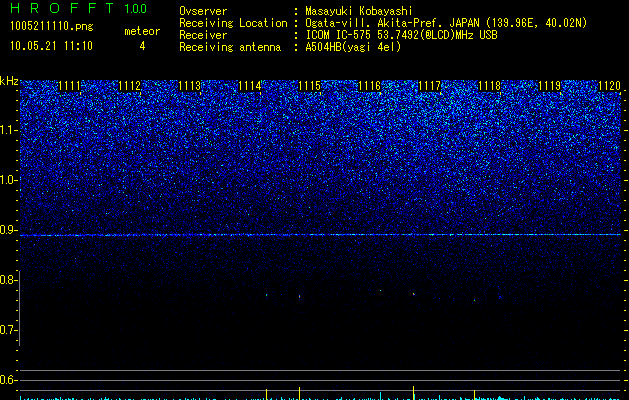Select observer name Masayuki Kobayashi
Viewport: 629px width, 400px height.
[x=359, y=11]
